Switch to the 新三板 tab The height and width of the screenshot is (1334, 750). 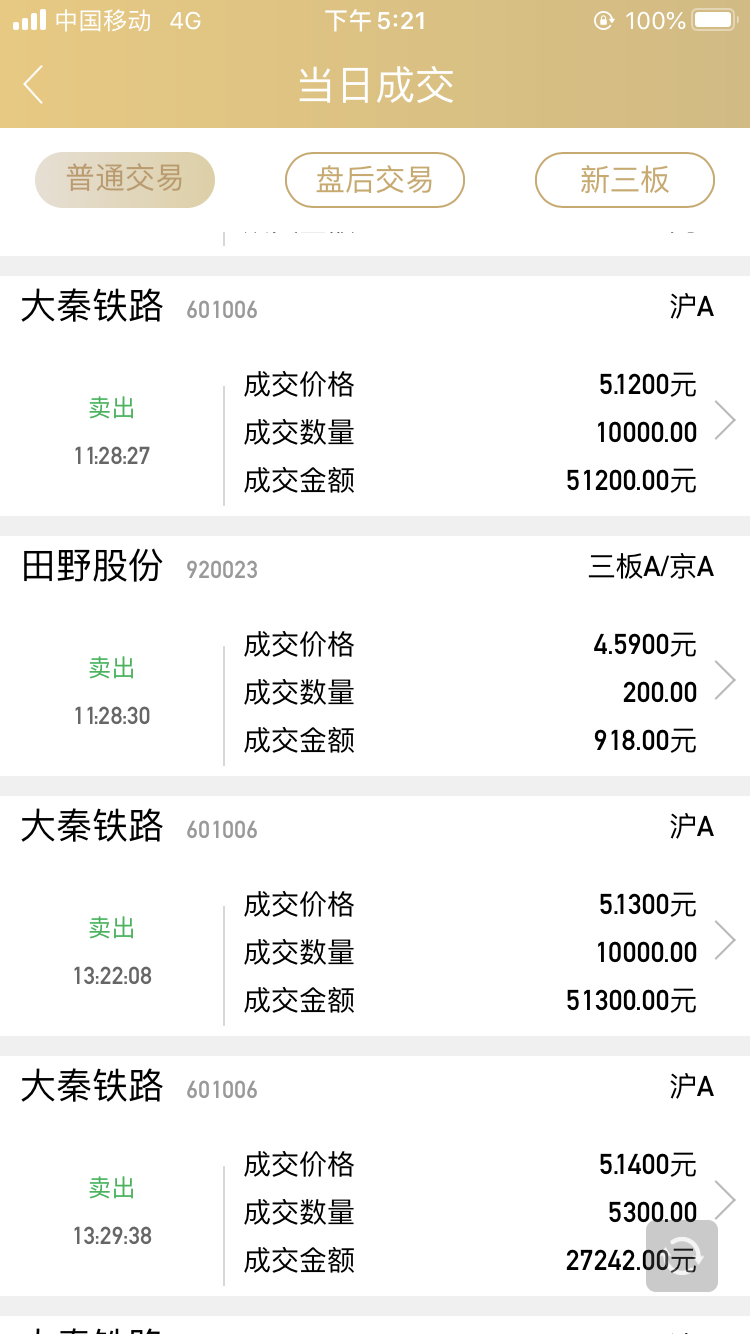[x=625, y=180]
